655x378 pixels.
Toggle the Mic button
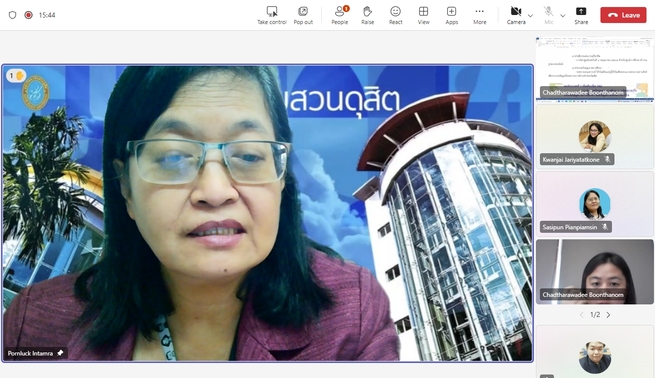(548, 15)
